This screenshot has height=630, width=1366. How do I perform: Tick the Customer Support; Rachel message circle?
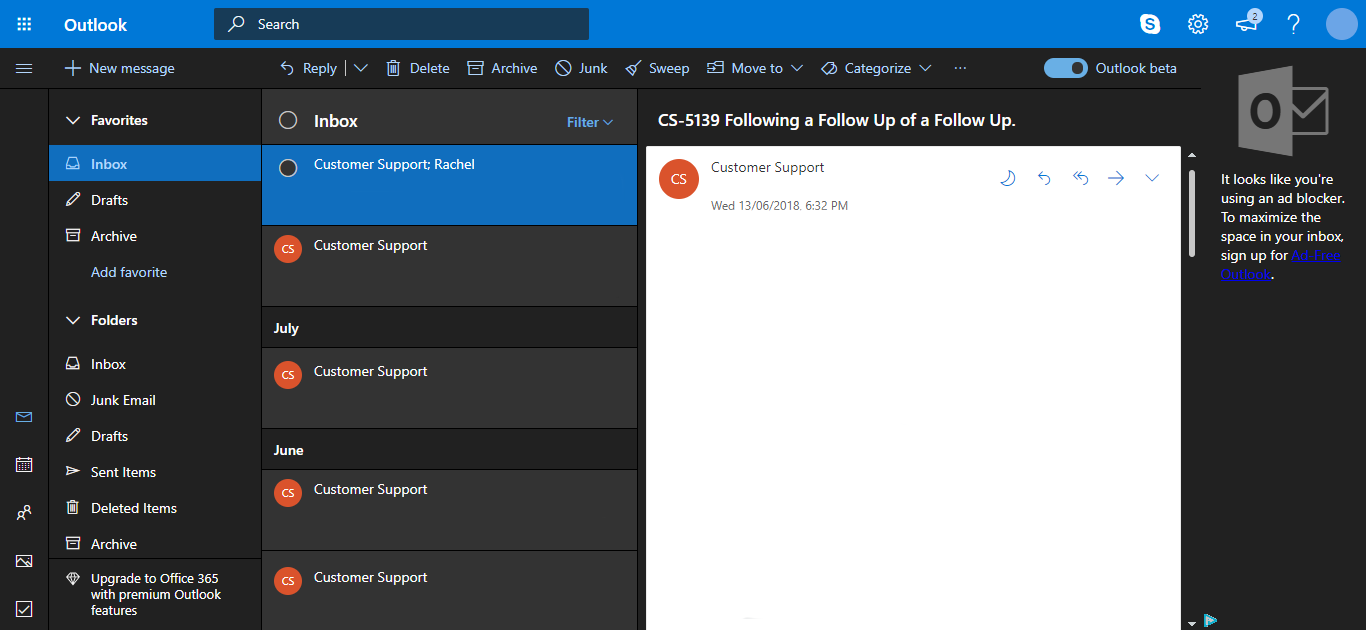tap(288, 168)
